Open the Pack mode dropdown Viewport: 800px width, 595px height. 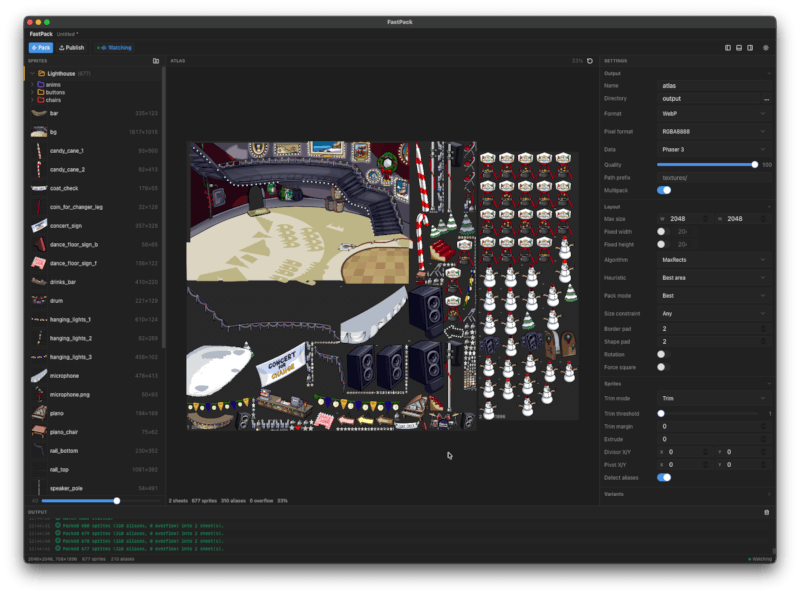point(714,295)
